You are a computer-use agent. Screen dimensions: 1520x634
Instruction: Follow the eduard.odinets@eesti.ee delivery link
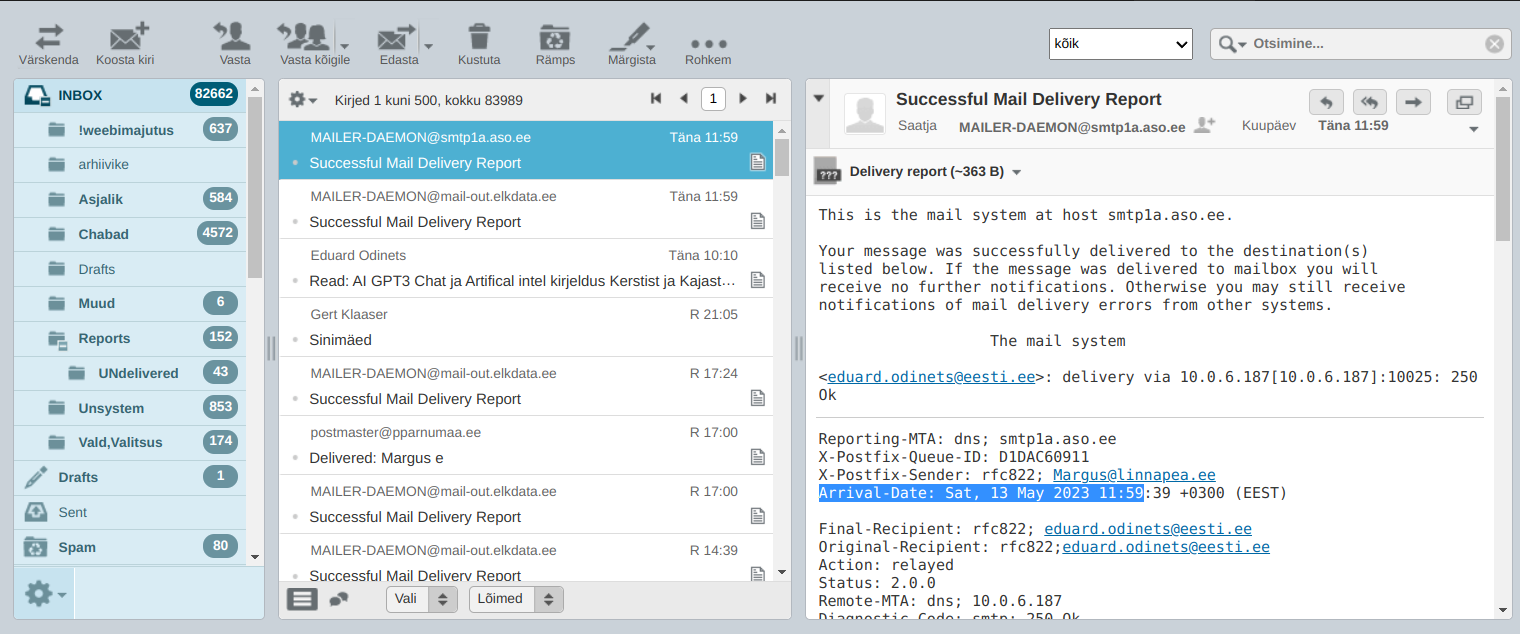(932, 377)
